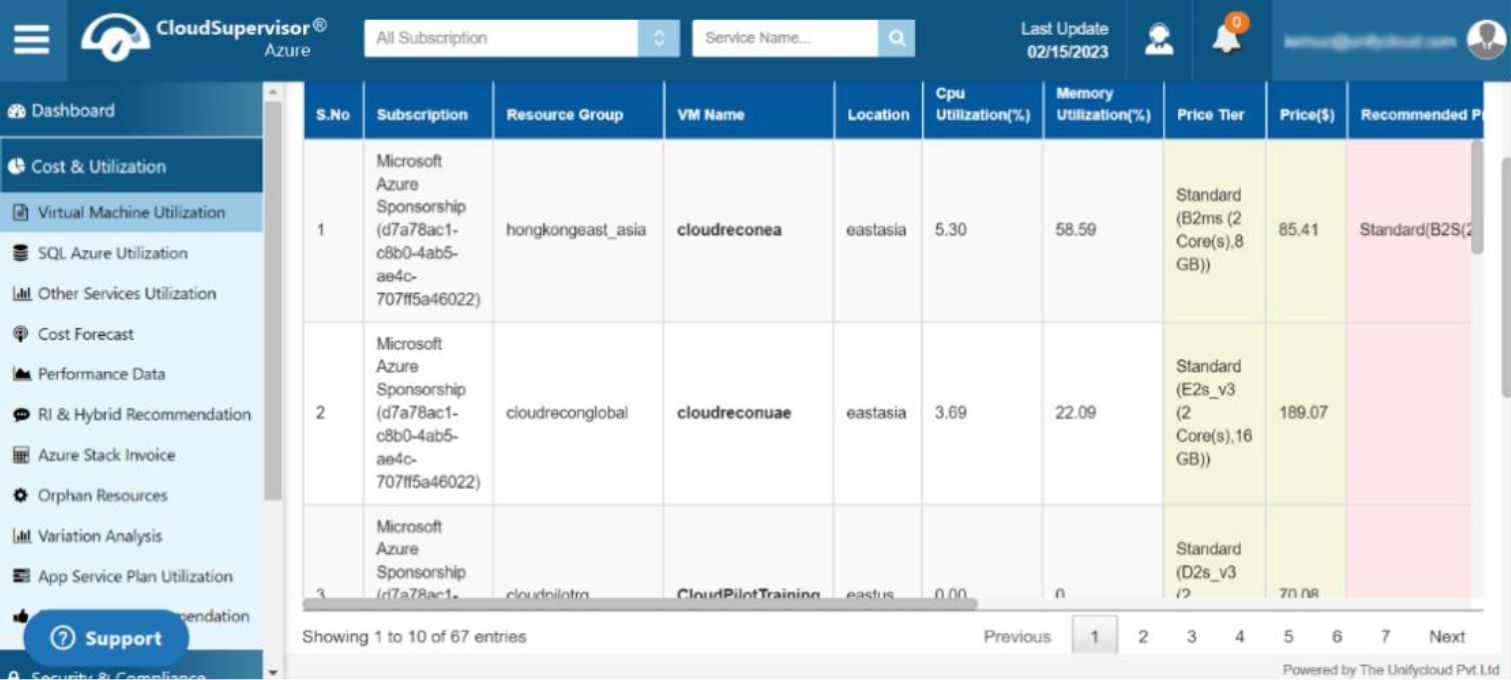Open the hamburger navigation menu

[x=31, y=39]
